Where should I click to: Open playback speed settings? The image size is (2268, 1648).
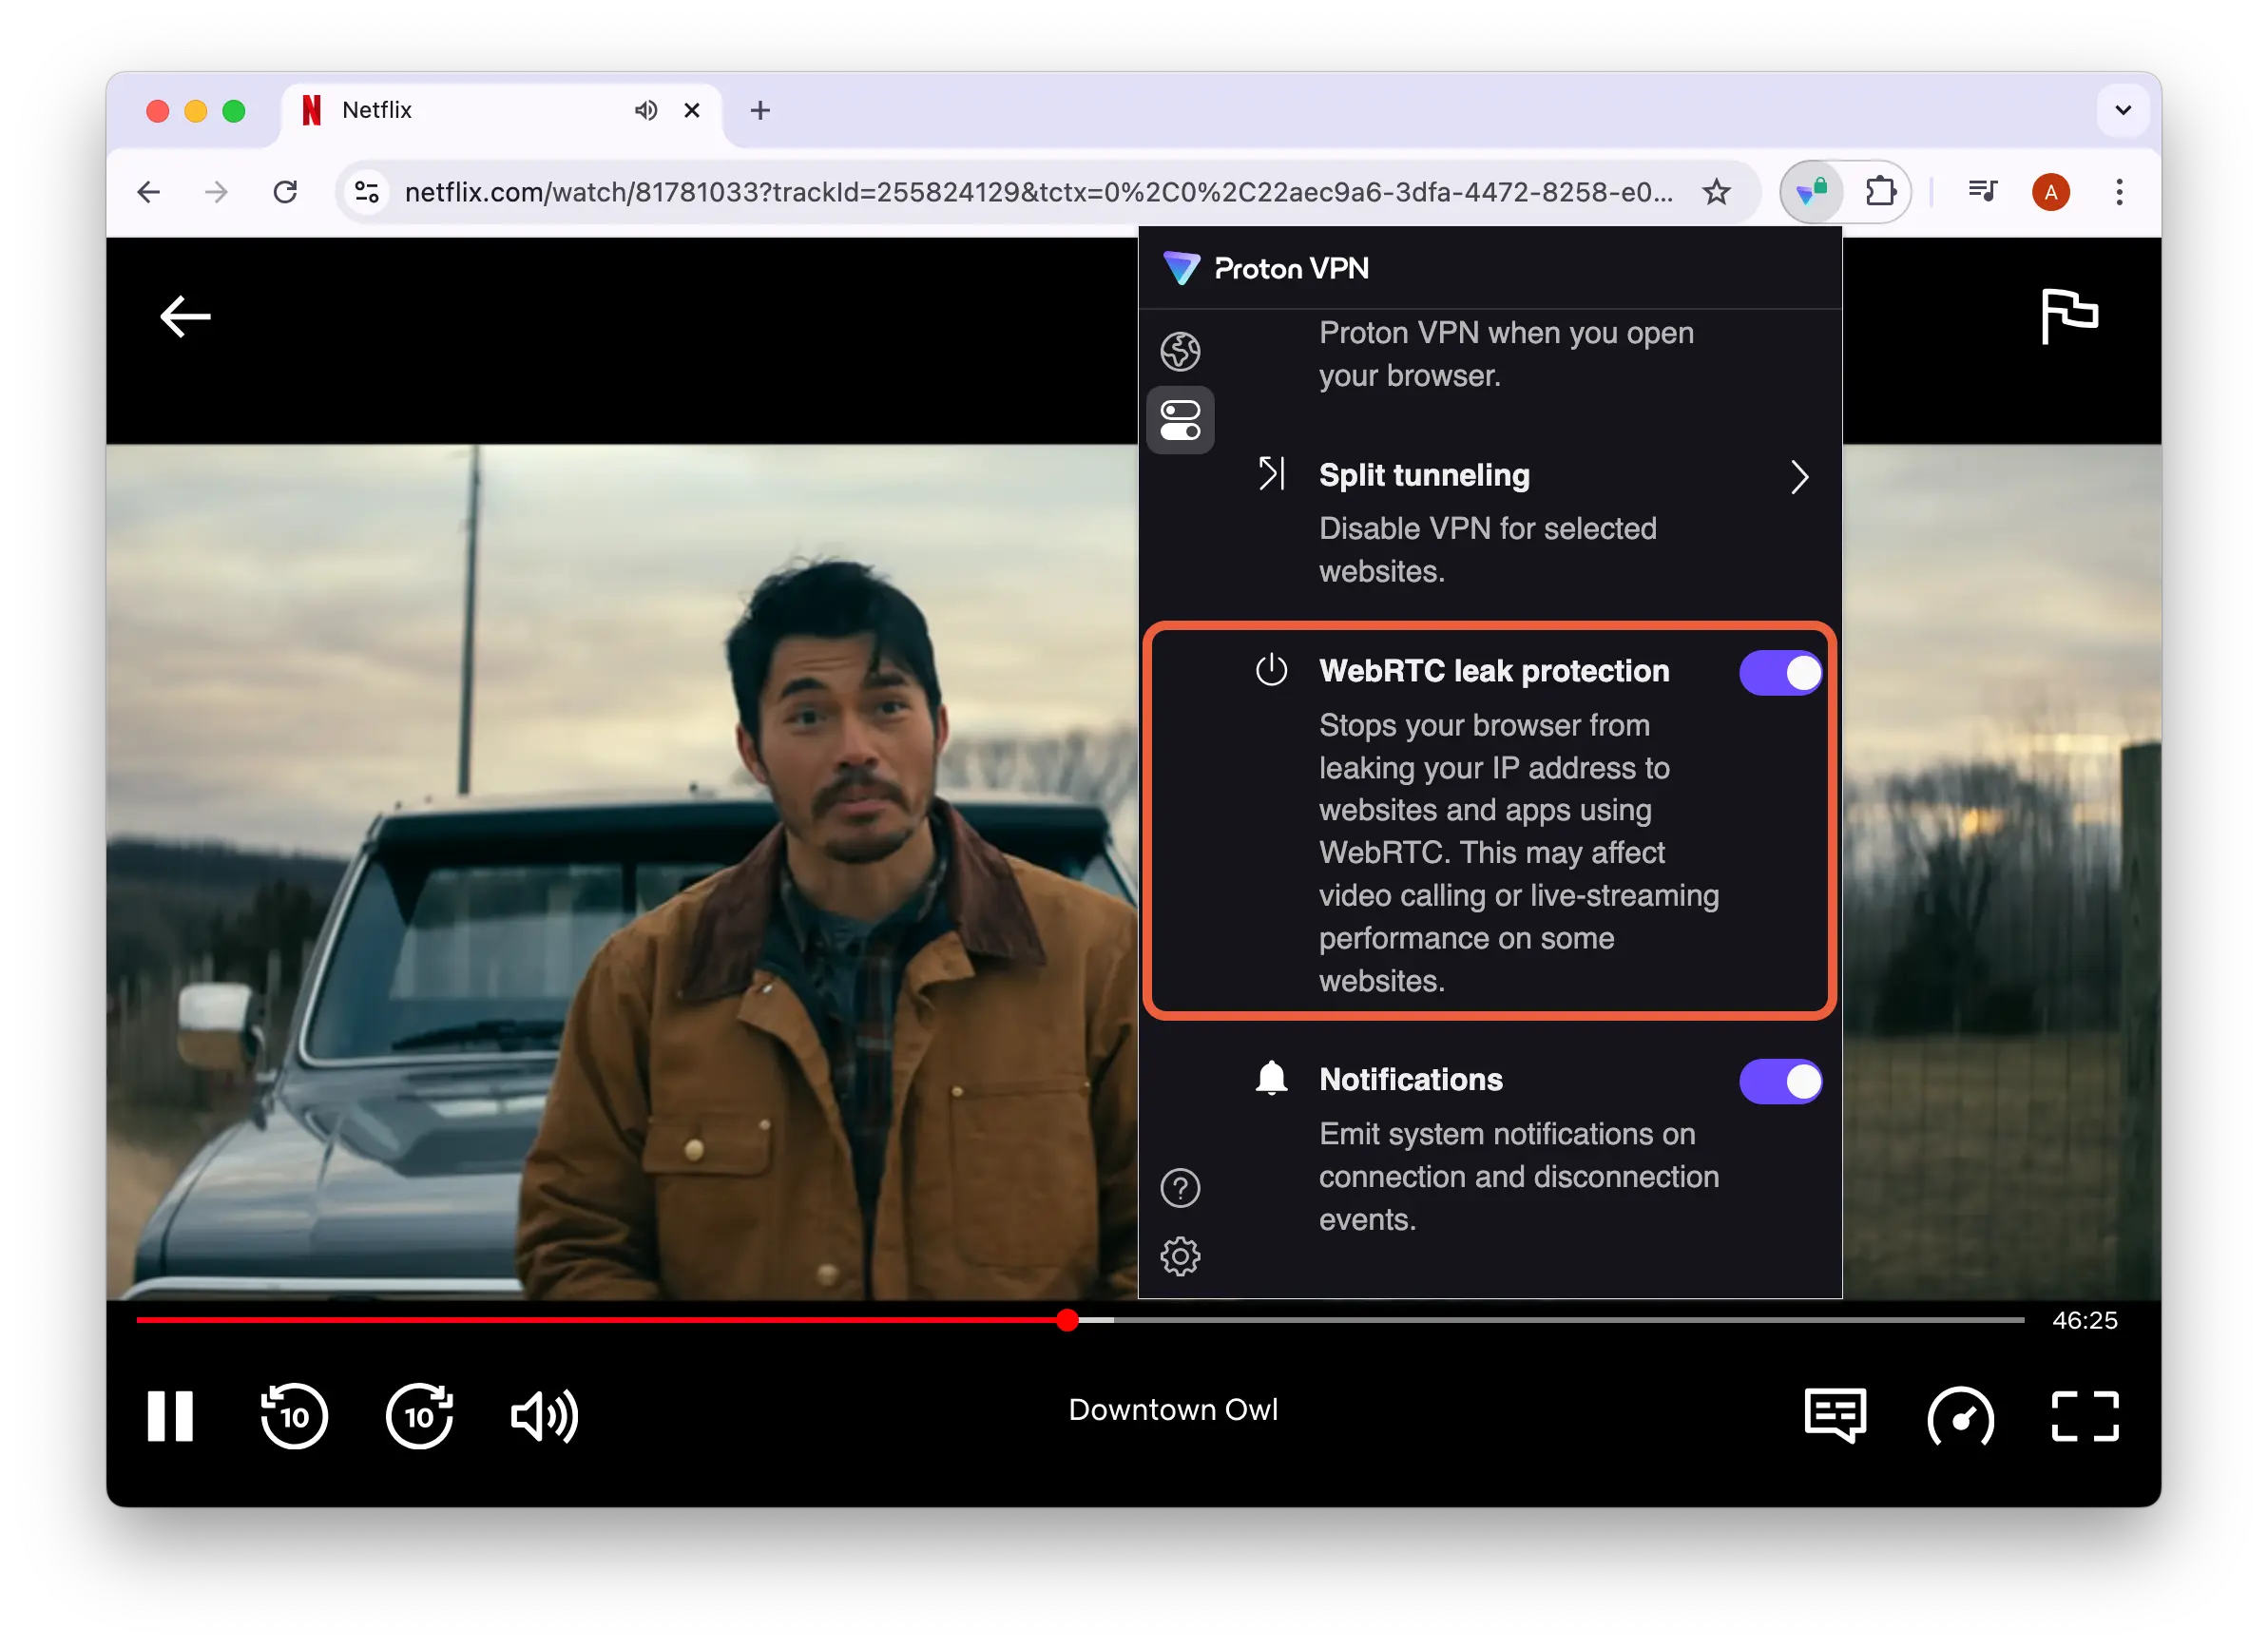tap(1960, 1416)
